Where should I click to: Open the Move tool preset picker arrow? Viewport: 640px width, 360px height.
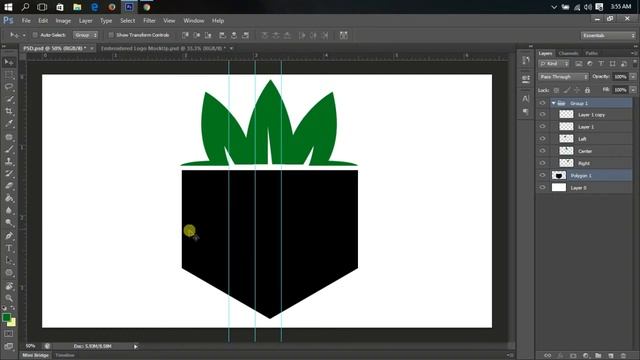[x=24, y=36]
